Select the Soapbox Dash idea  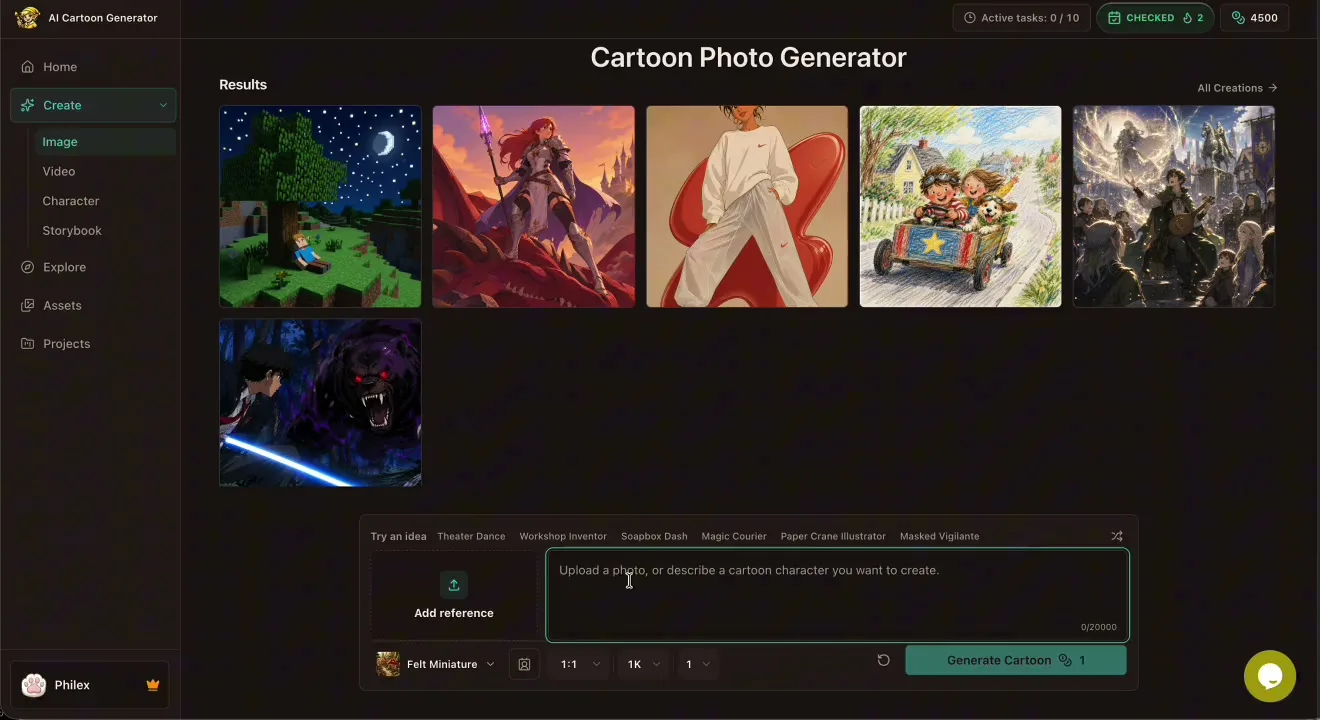tap(654, 536)
